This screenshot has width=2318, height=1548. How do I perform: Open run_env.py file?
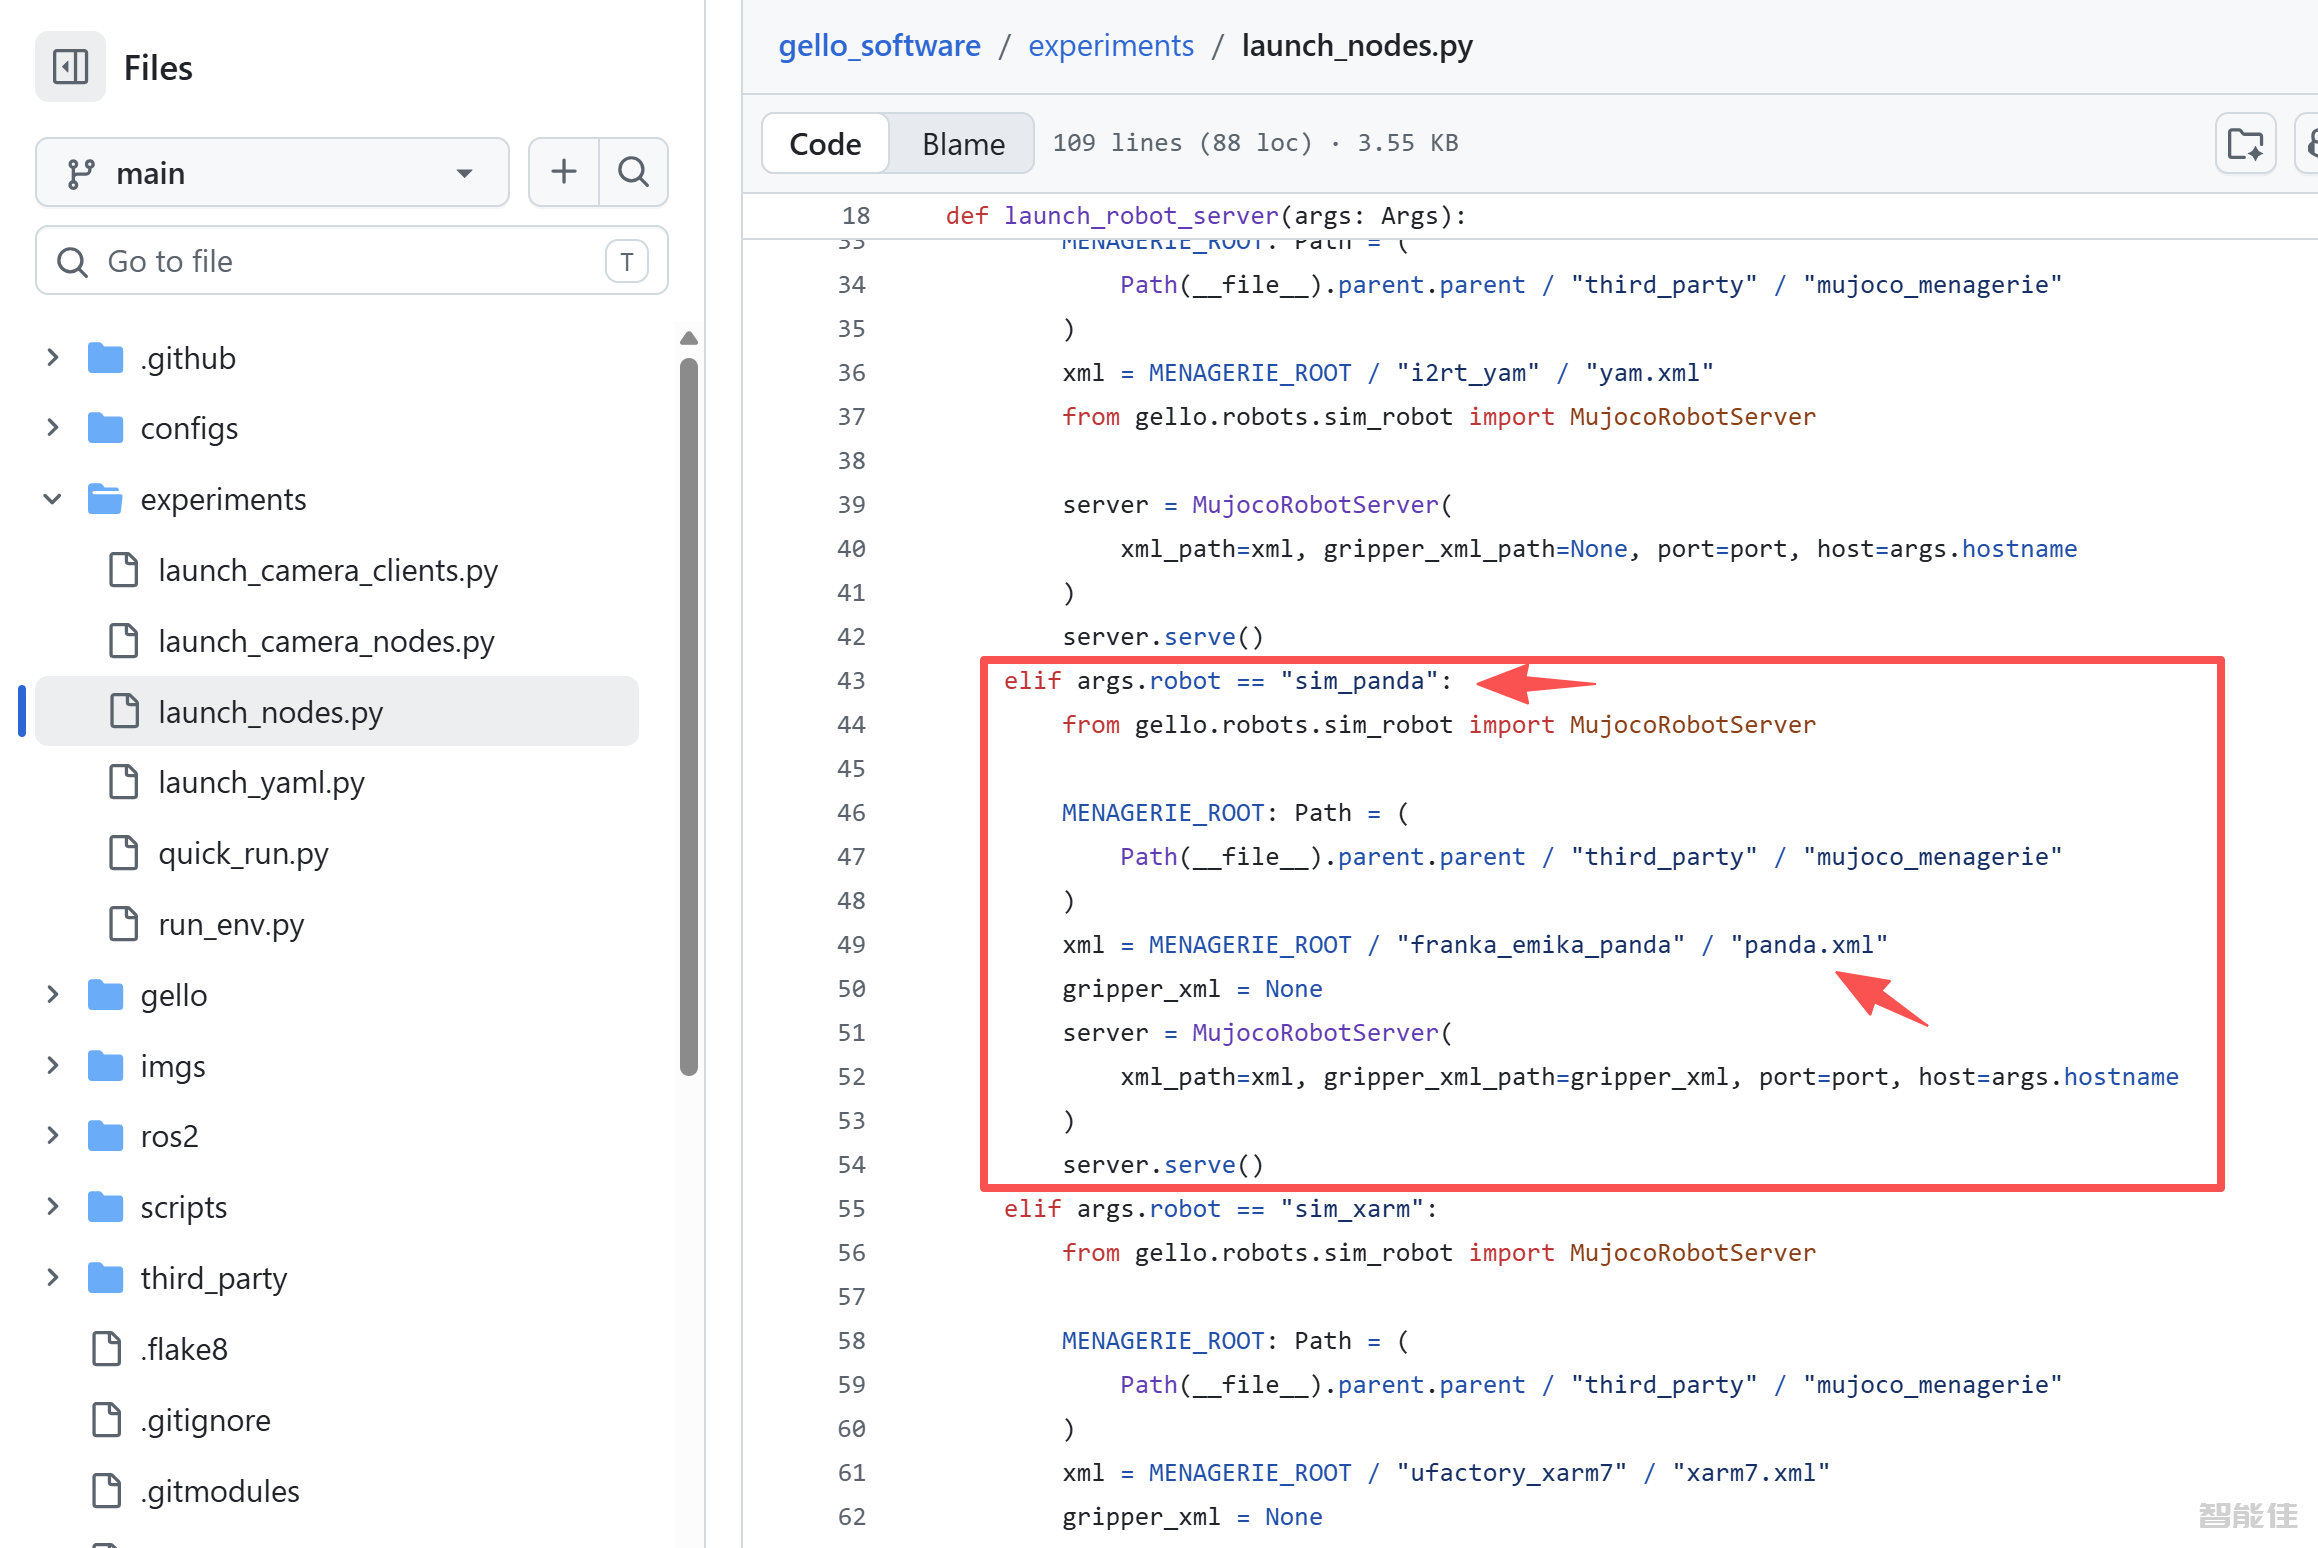click(231, 924)
